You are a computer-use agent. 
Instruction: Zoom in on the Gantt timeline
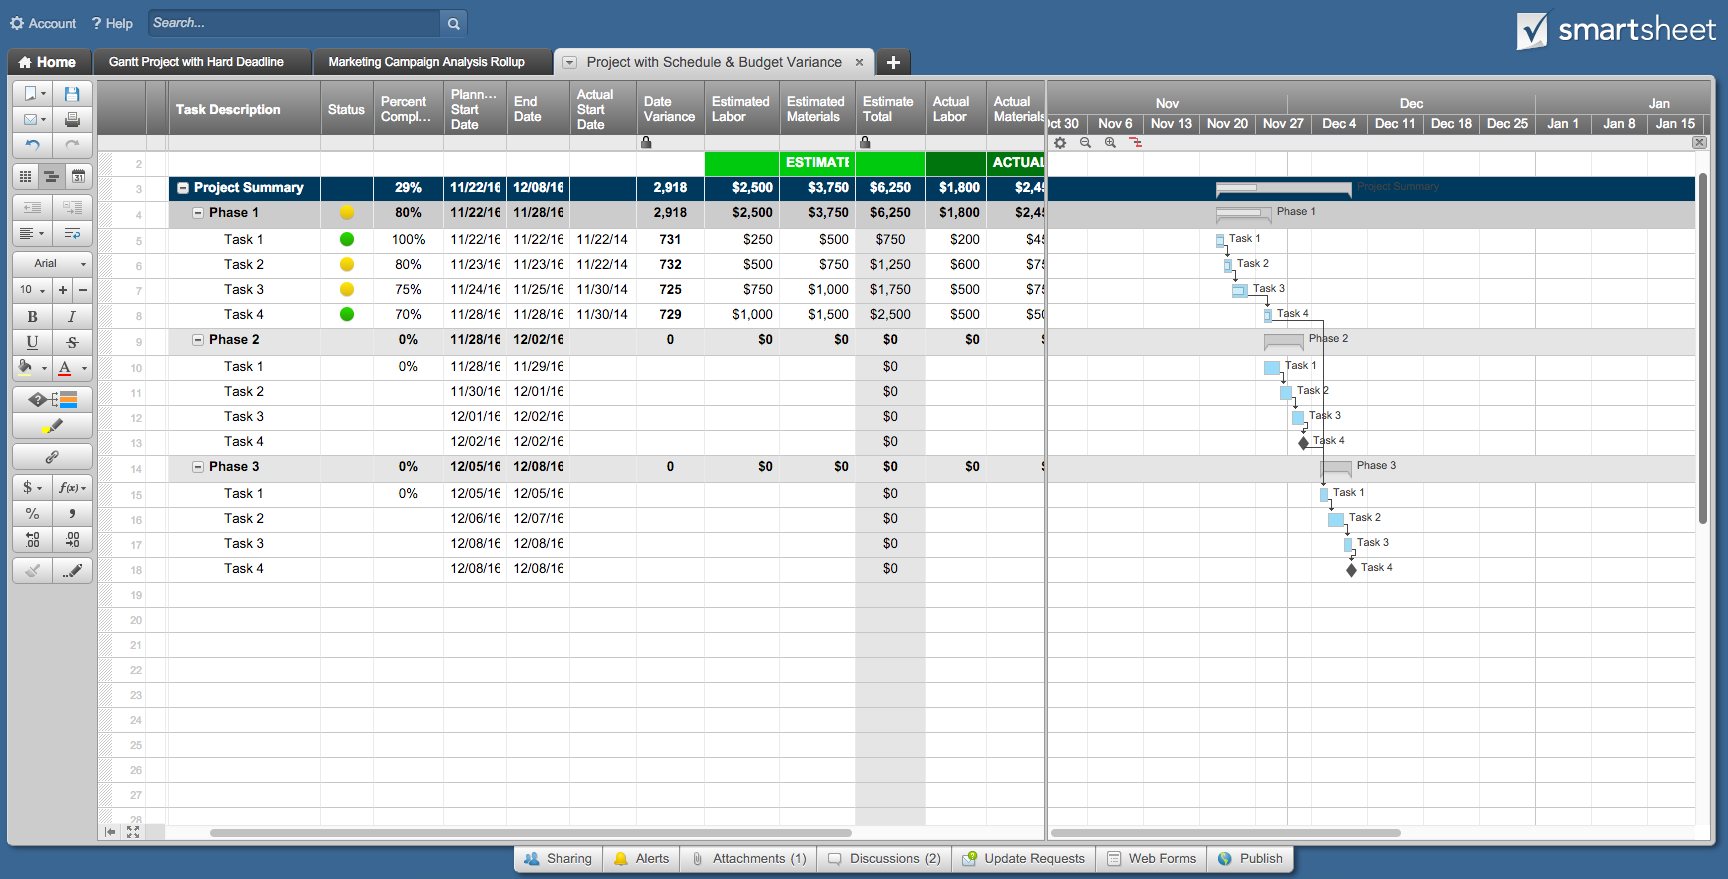pos(1110,143)
